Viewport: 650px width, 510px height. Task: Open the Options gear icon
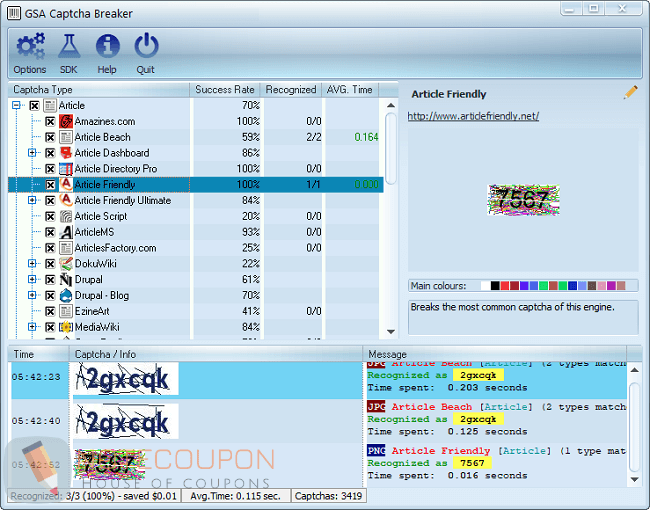coord(30,46)
